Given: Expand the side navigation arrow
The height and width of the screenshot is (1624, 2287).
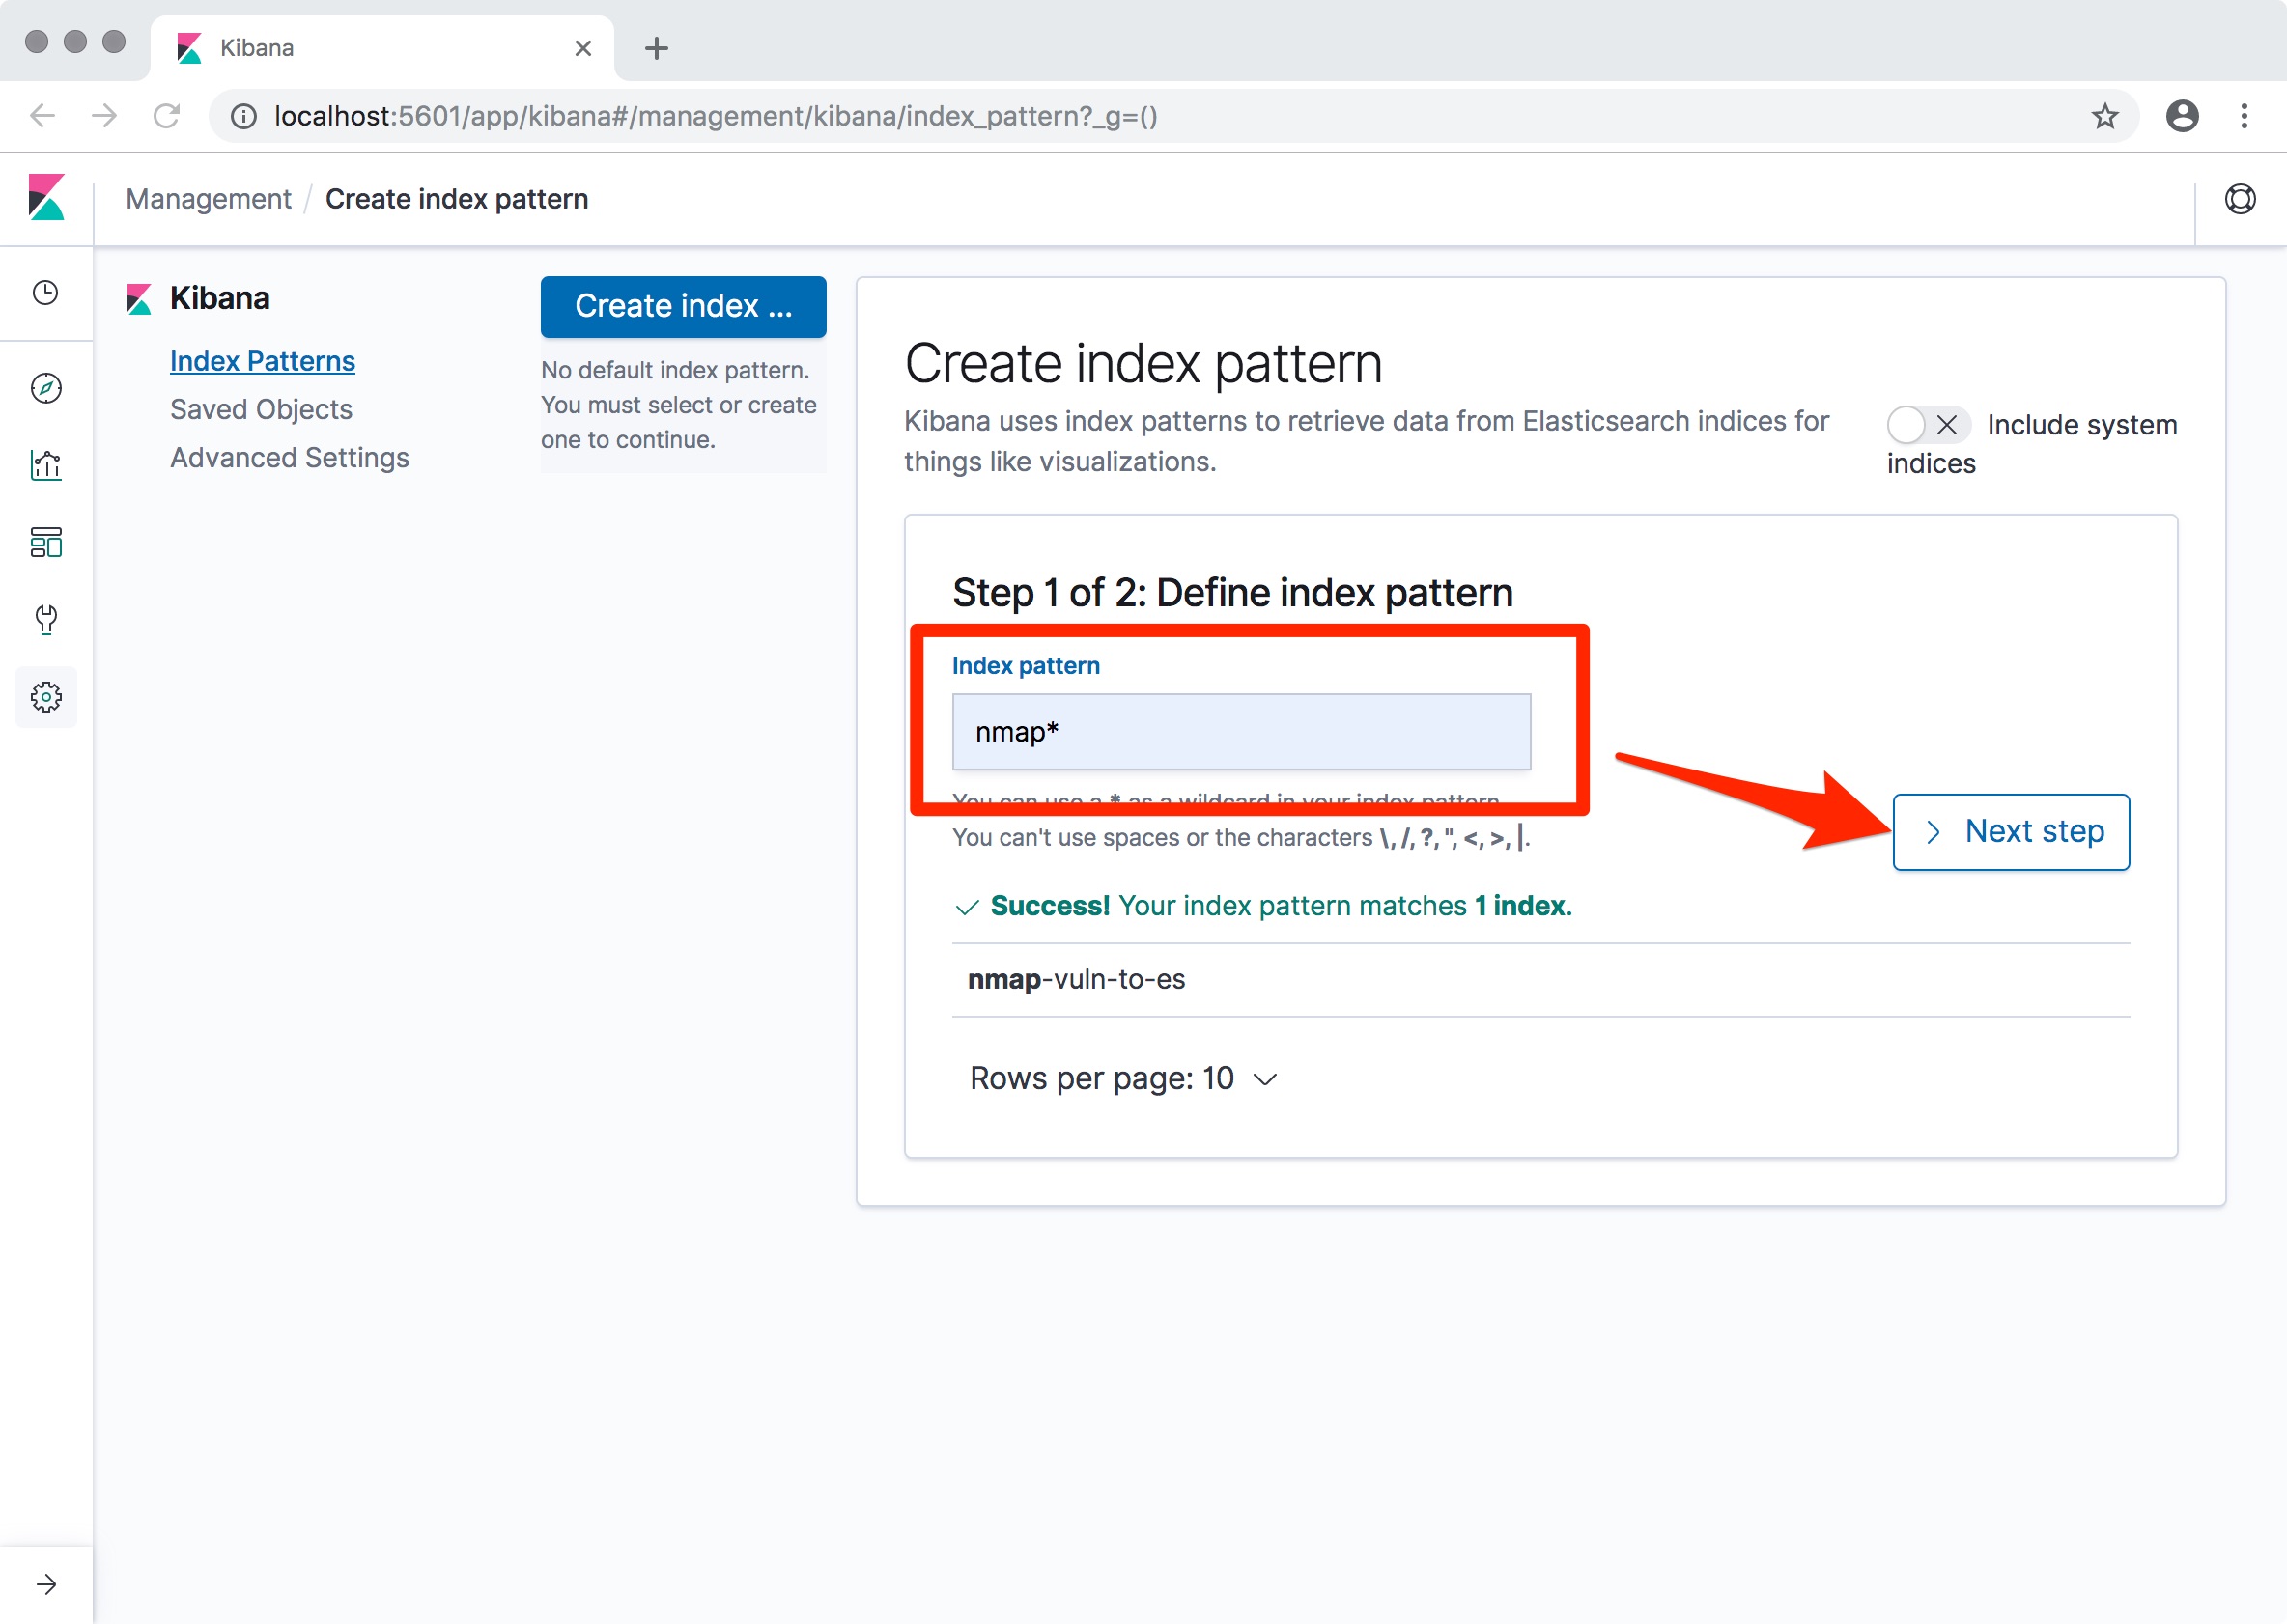Looking at the screenshot, I should click(46, 1584).
